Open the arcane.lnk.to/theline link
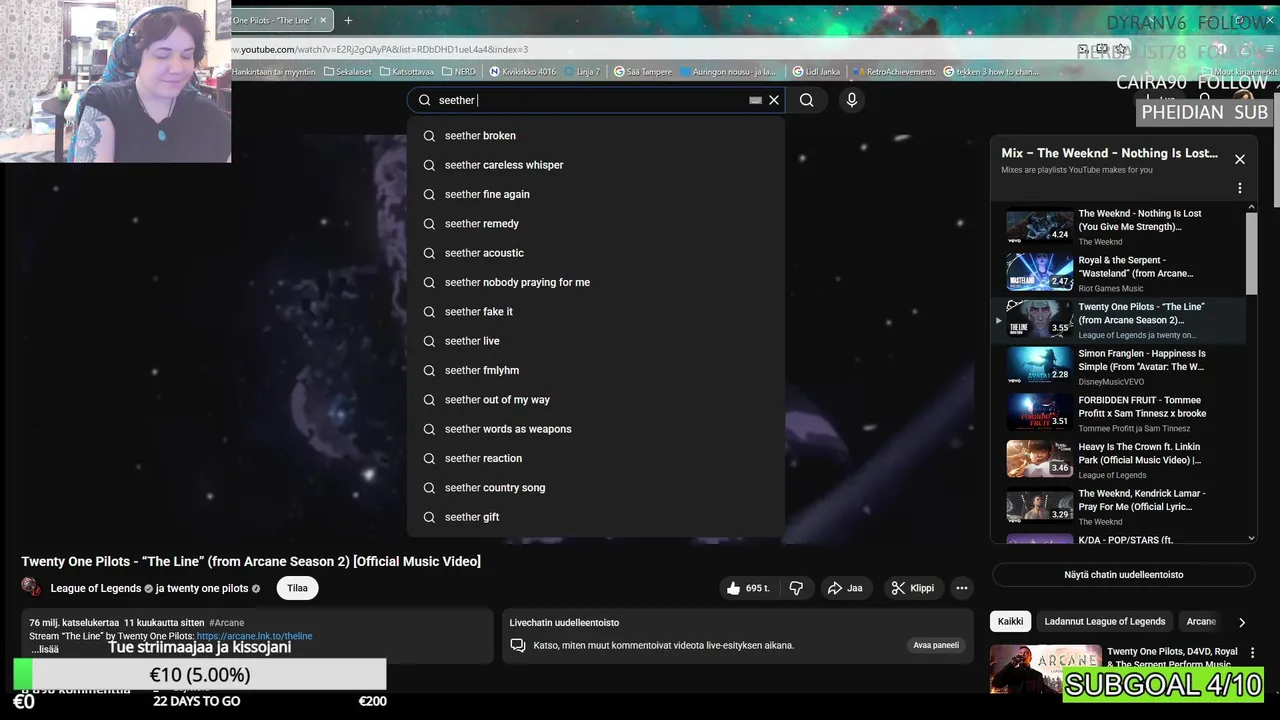The width and height of the screenshot is (1280, 720). pyautogui.click(x=255, y=636)
